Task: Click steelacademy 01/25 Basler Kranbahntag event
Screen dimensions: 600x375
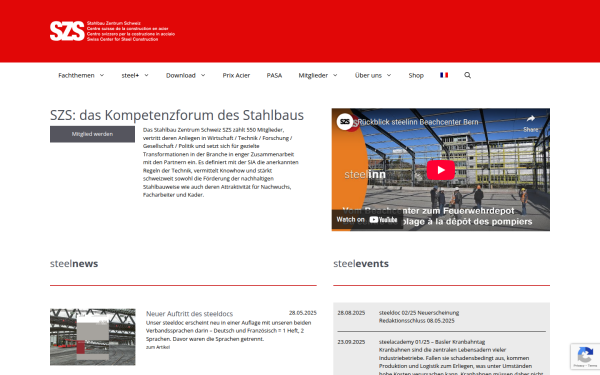Action: [432, 342]
